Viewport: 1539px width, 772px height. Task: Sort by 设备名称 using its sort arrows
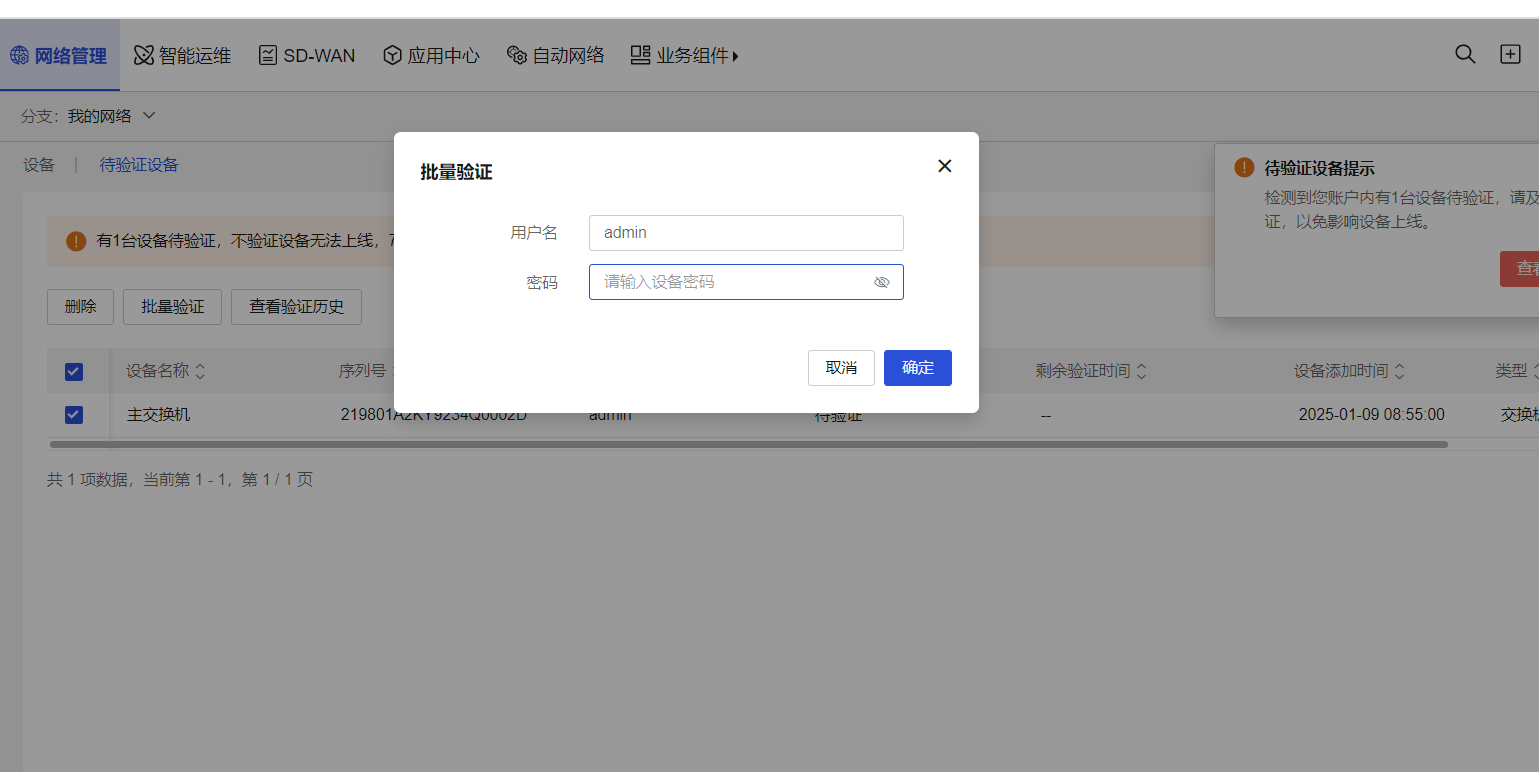point(200,372)
